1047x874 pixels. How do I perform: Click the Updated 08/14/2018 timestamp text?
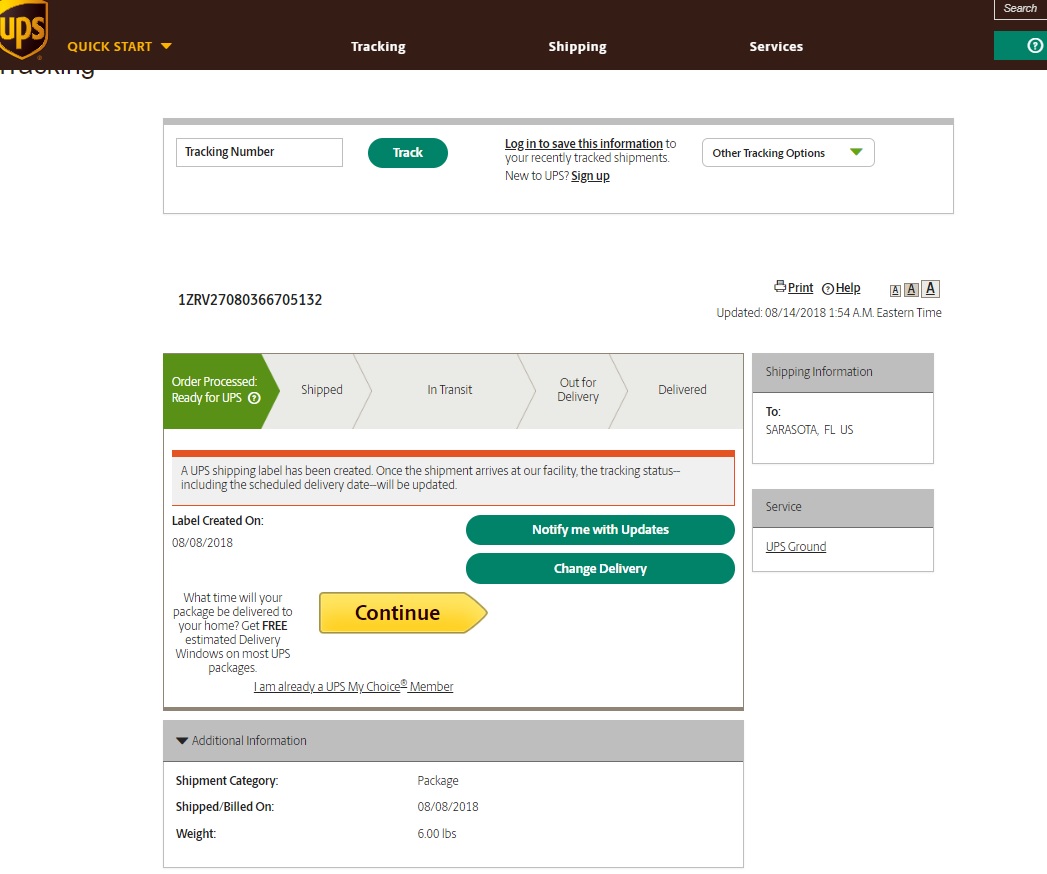tap(829, 312)
